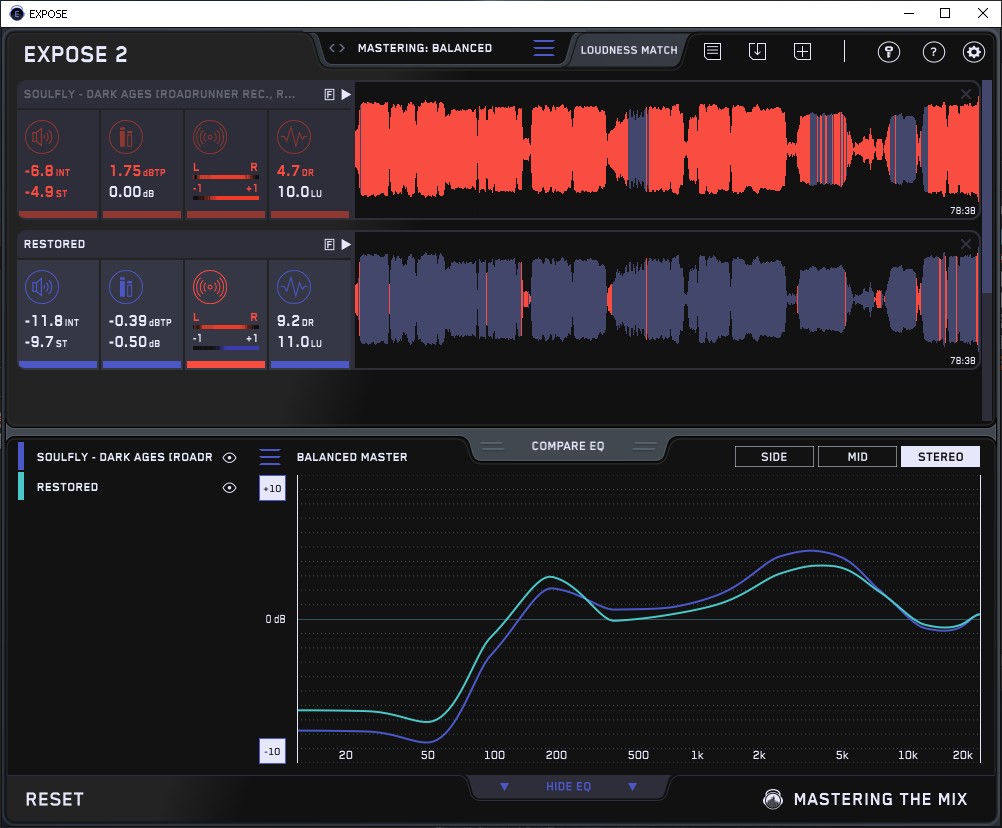The width and height of the screenshot is (1002, 828).
Task: Click the file icon on the Soulfly track header
Action: [330, 95]
